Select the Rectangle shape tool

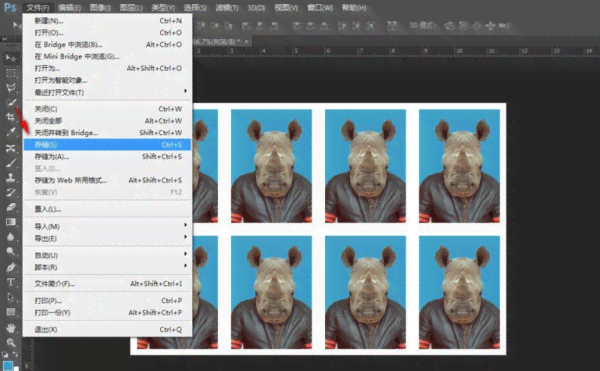[x=10, y=312]
